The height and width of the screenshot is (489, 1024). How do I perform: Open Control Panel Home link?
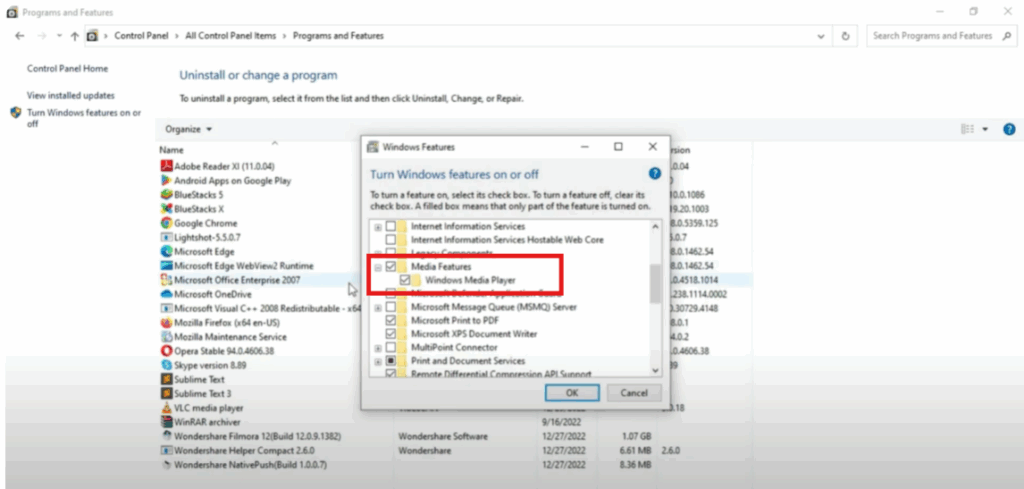[x=67, y=69]
